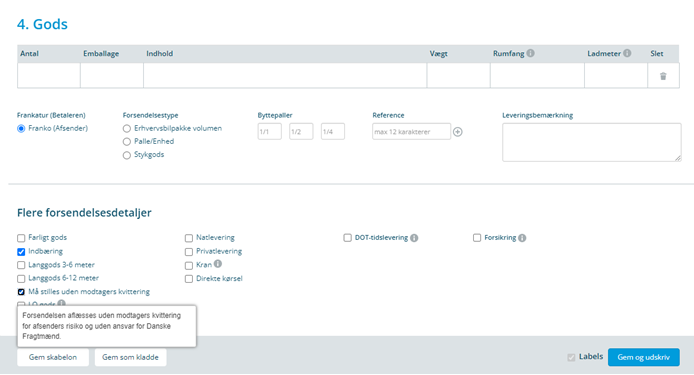The width and height of the screenshot is (694, 375).
Task: Click the trash icon in Slet column
Action: [x=663, y=76]
